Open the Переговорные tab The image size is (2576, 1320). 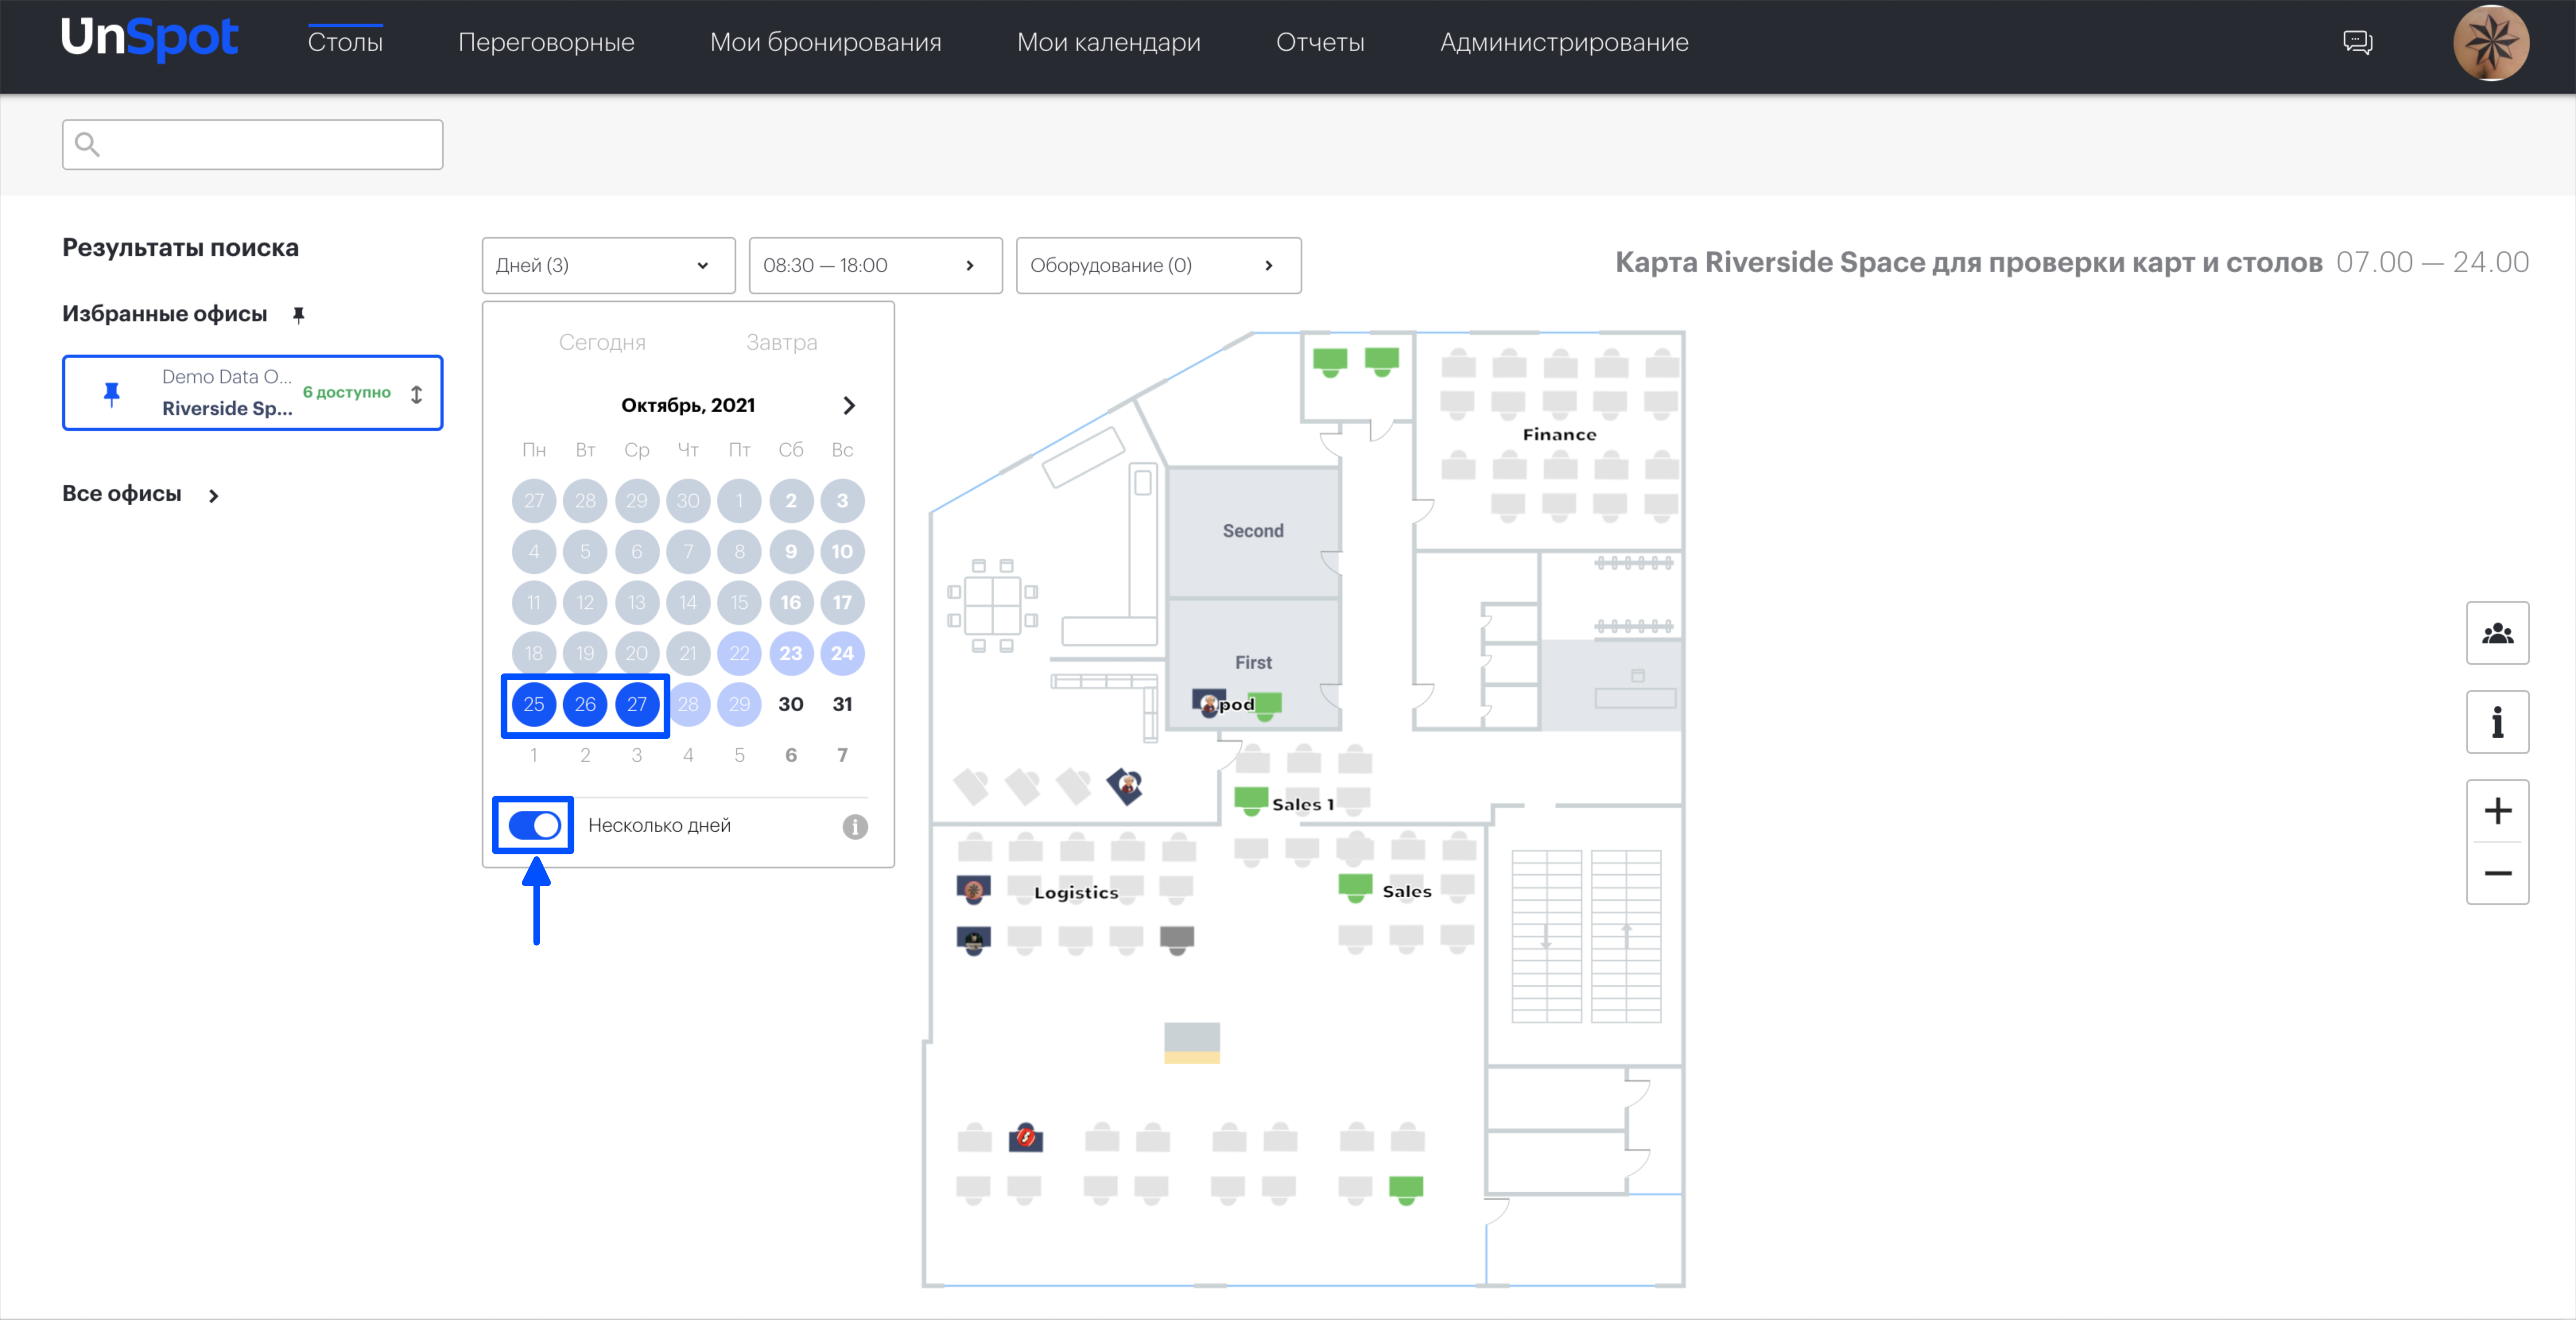[x=546, y=43]
